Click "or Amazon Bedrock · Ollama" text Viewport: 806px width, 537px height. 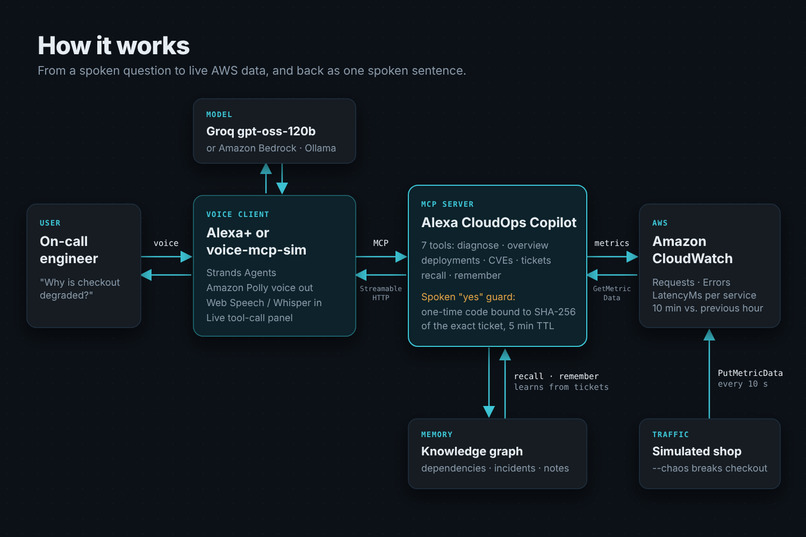[x=271, y=148]
